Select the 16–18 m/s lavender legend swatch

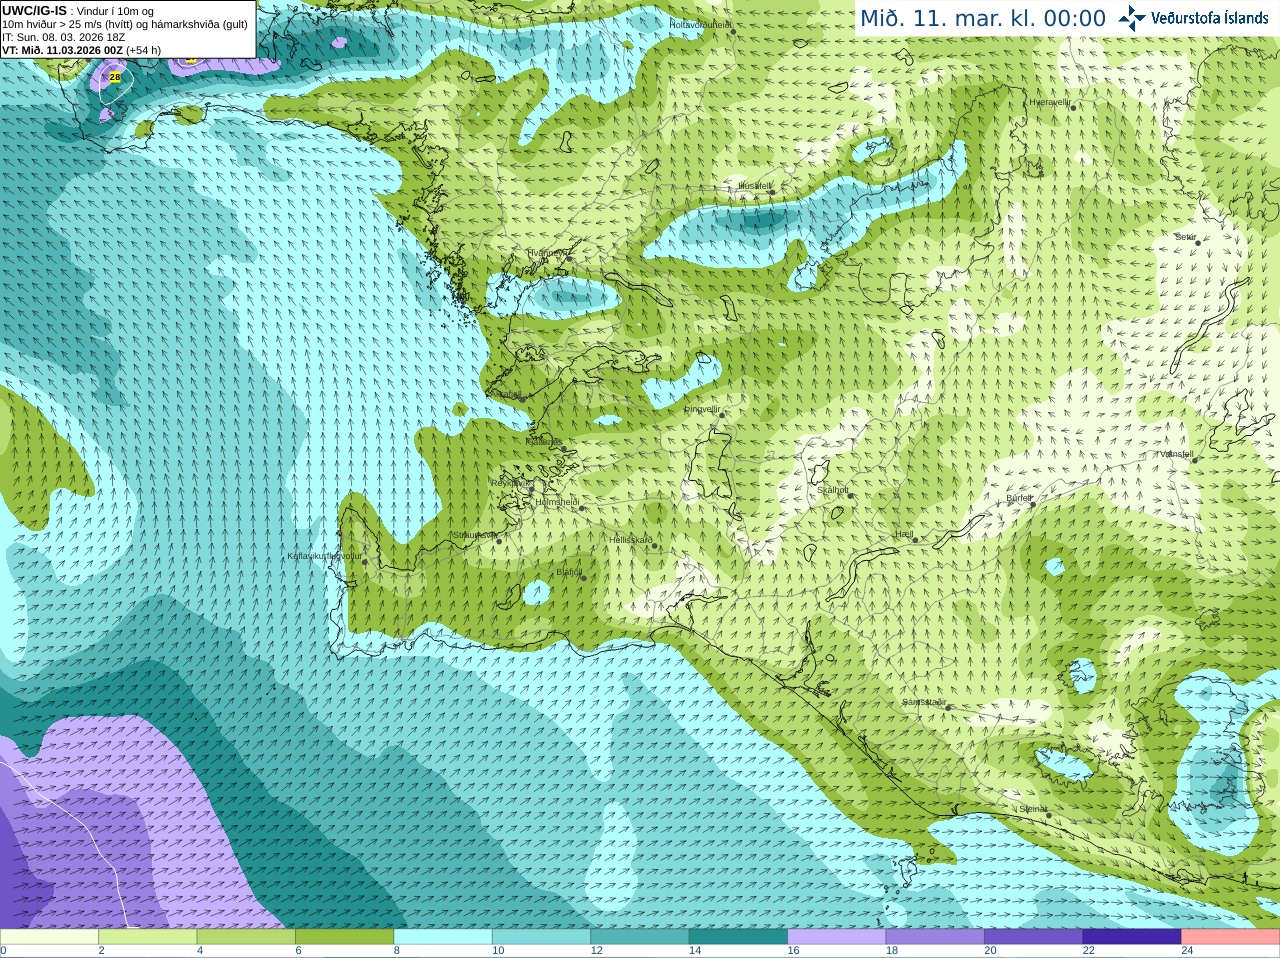click(837, 937)
